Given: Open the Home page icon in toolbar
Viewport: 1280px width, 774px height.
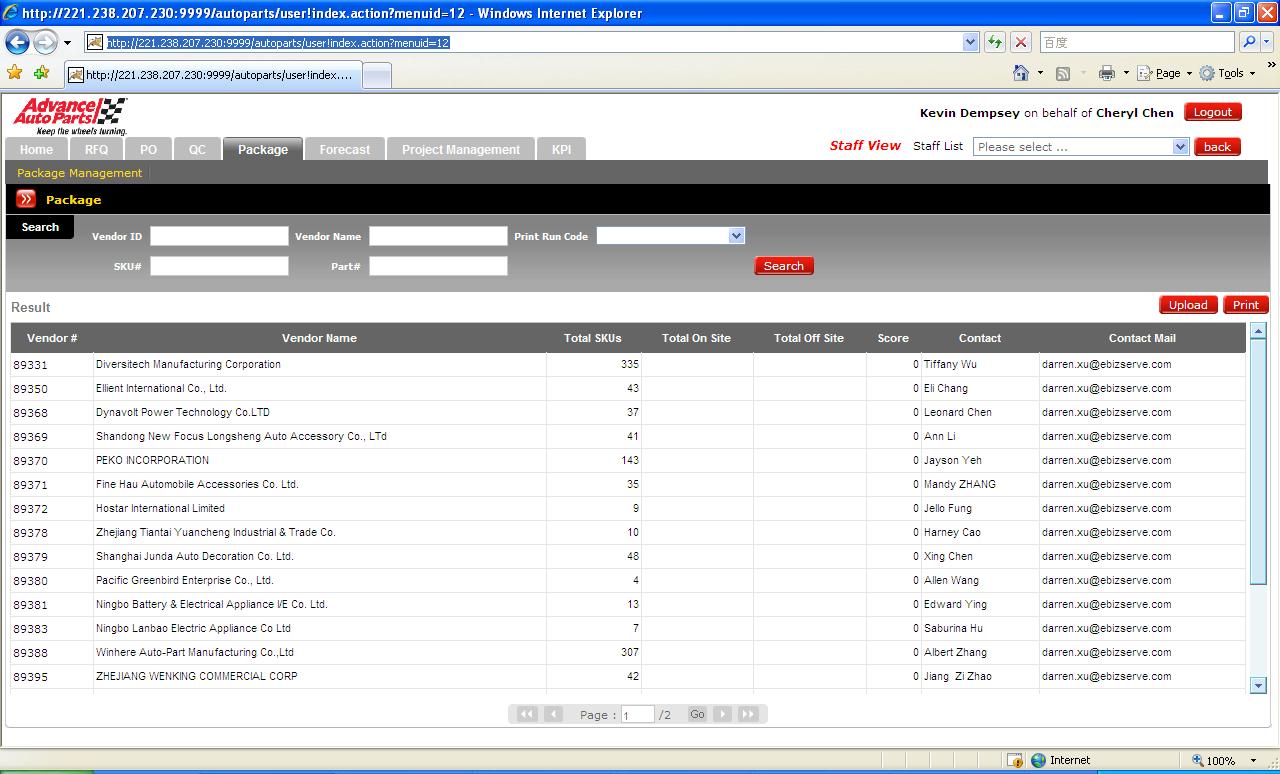Looking at the screenshot, I should click(1021, 73).
